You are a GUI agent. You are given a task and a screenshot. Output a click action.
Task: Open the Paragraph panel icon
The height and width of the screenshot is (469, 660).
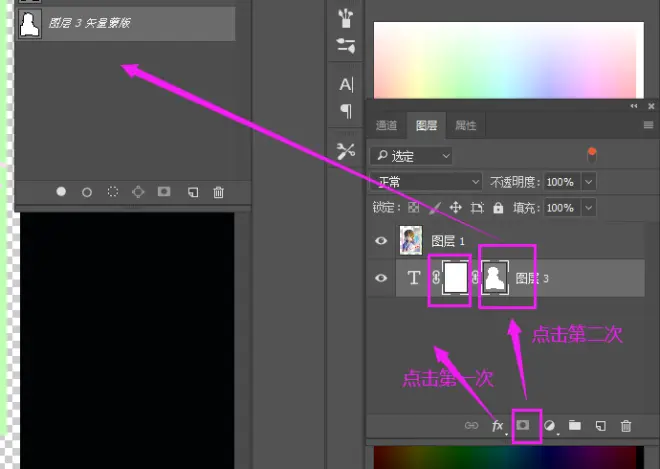click(346, 111)
